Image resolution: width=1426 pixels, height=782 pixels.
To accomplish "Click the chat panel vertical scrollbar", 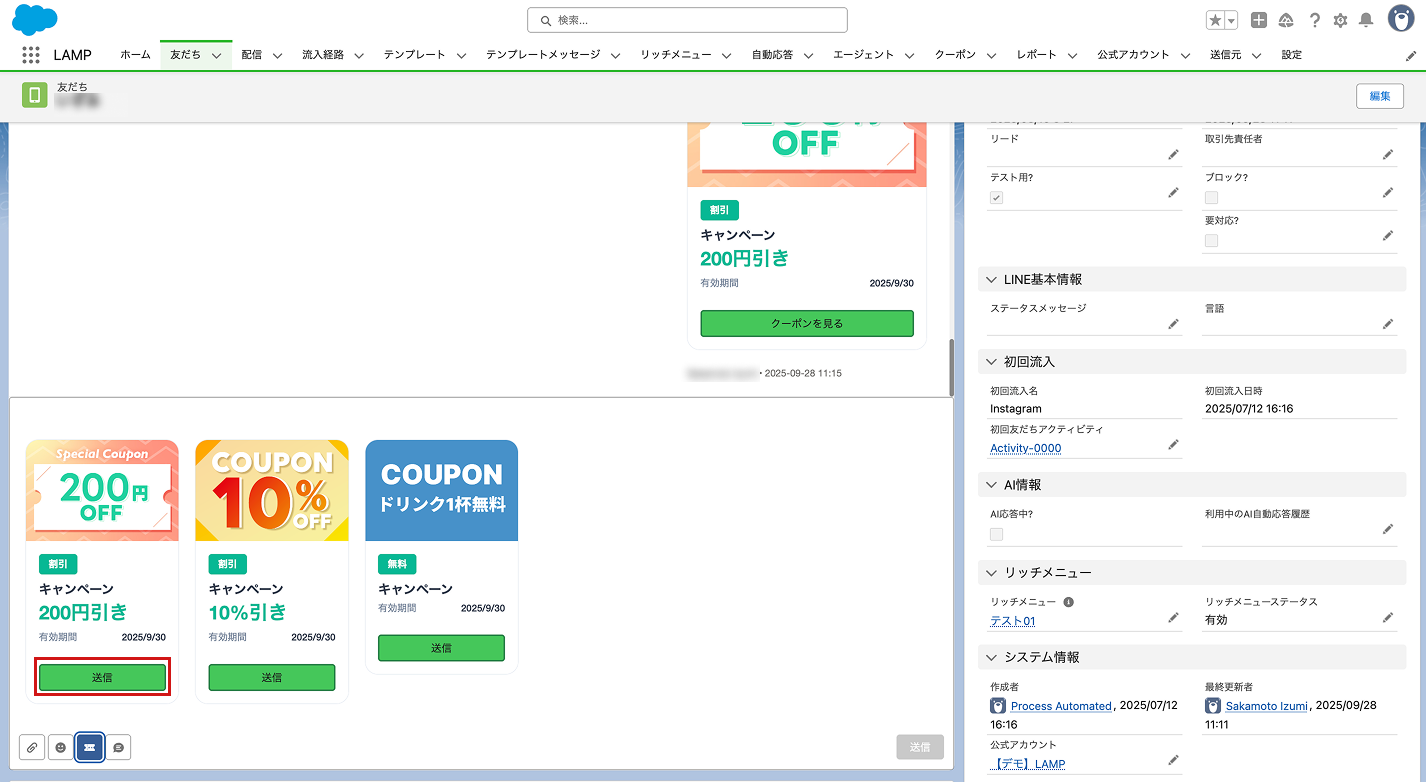I will pos(951,367).
